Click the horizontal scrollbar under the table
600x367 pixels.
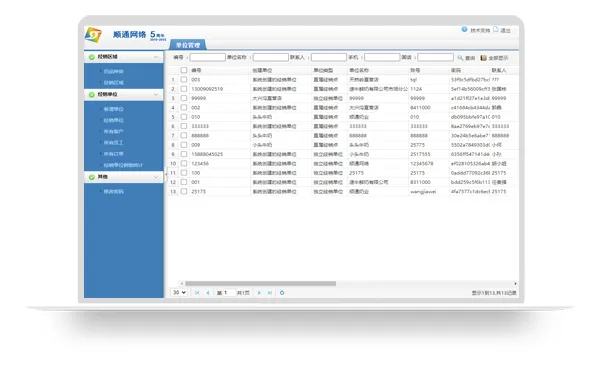click(261, 284)
